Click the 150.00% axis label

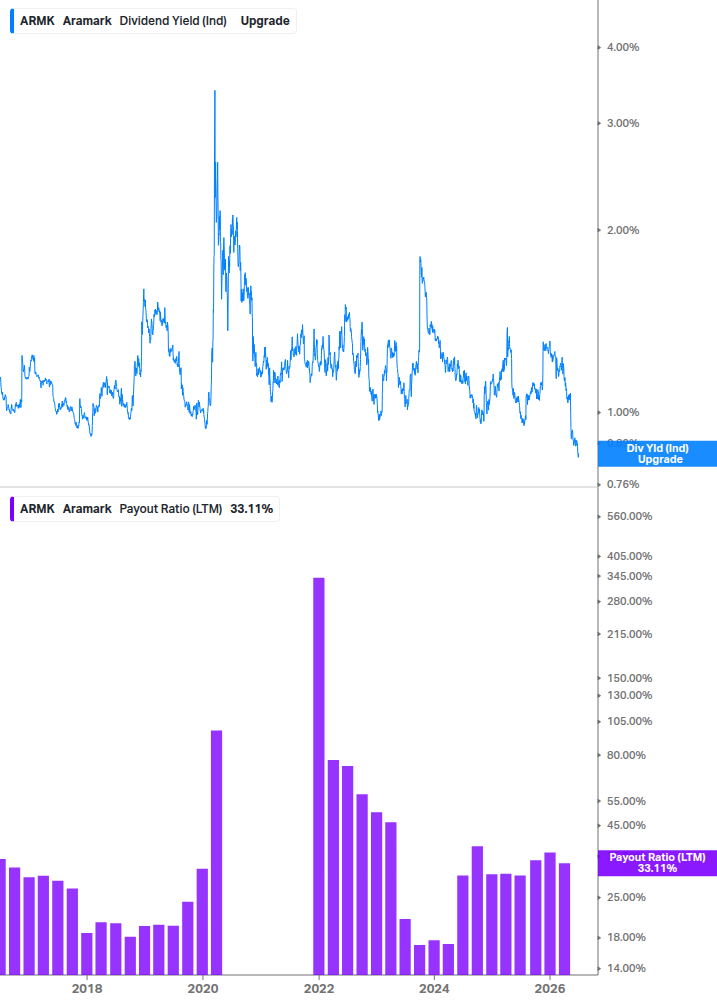[629, 678]
